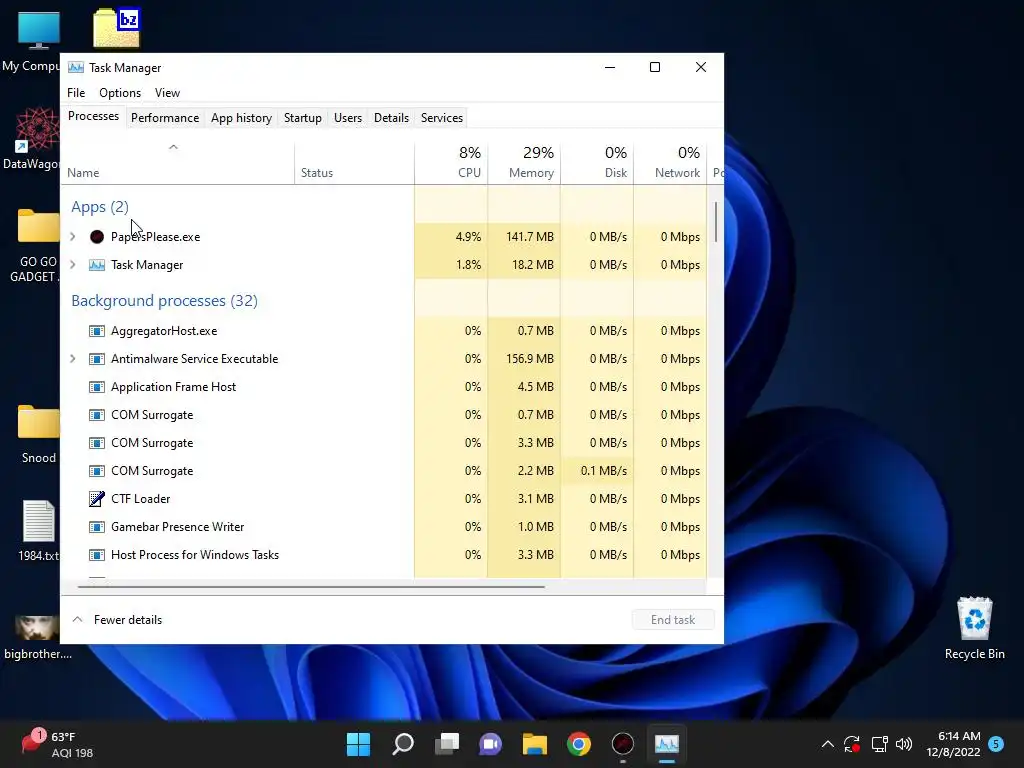Expand Antimalware Service Executable group
This screenshot has height=768, width=1024.
[73, 359]
